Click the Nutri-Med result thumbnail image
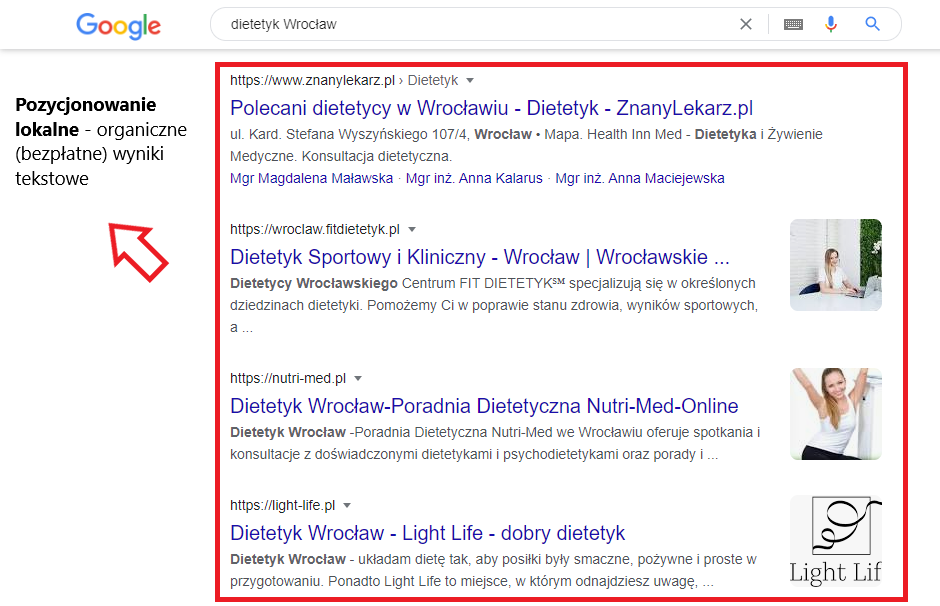Viewport: 940px width, 606px height. point(836,414)
